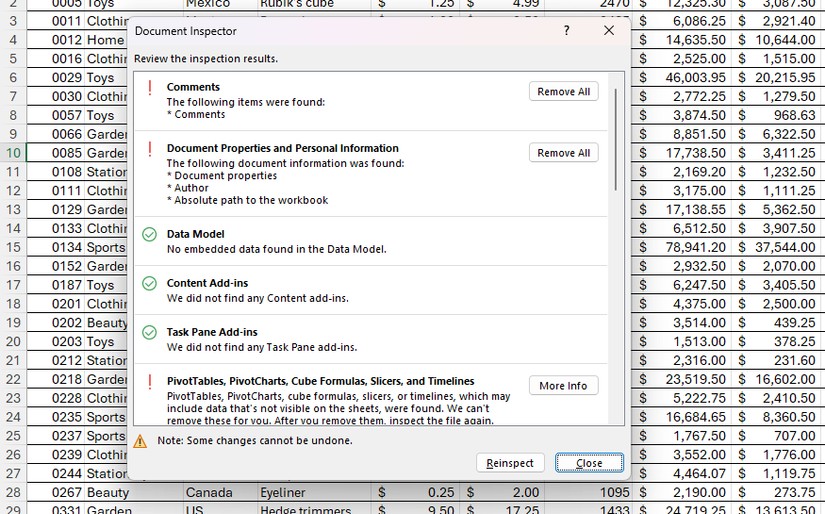825x514 pixels.
Task: Click the value 23,519.50 in row 22
Action: click(x=695, y=379)
